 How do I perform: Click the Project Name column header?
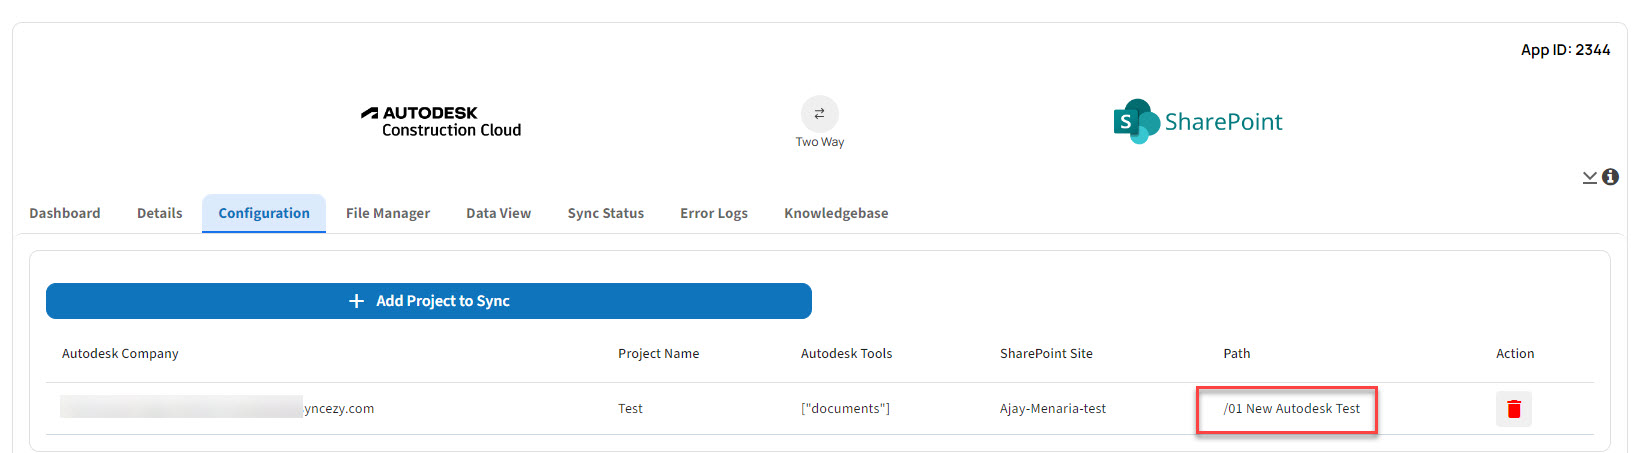coord(658,353)
